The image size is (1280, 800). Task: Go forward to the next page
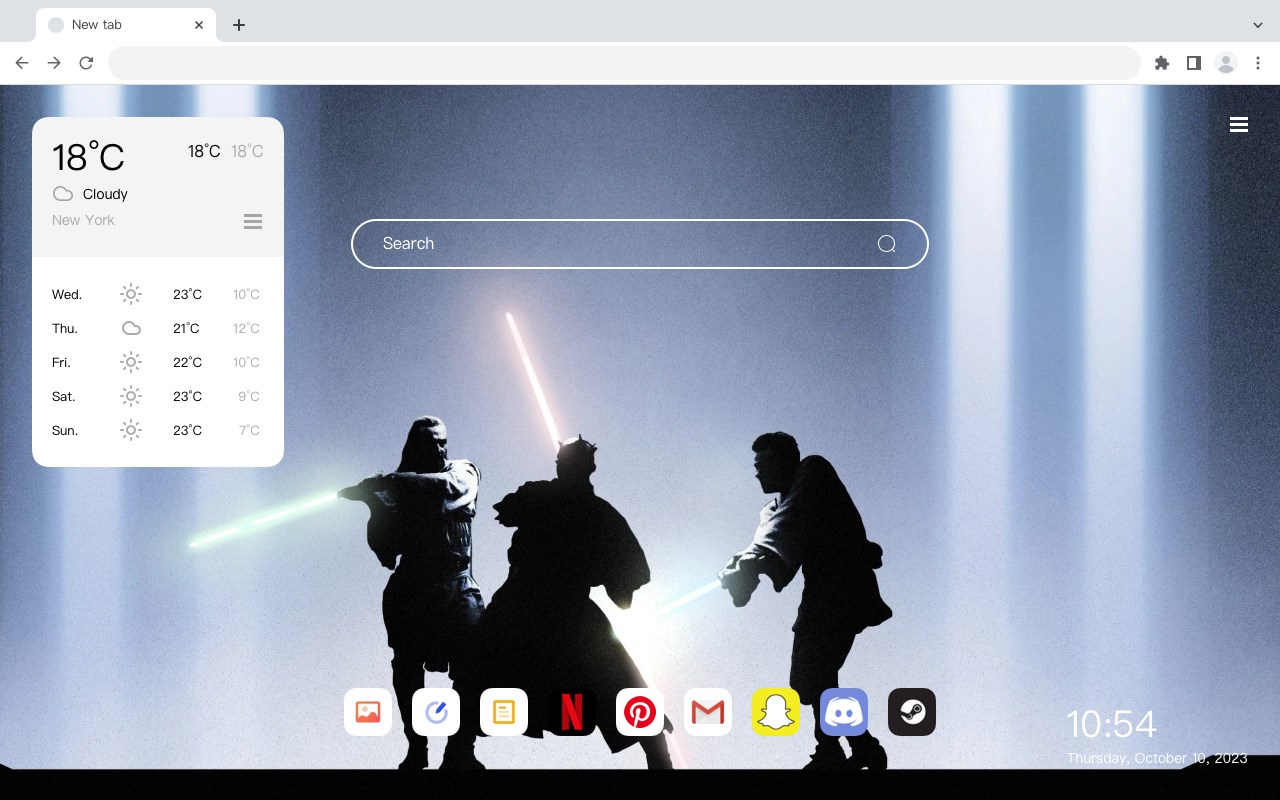[x=54, y=63]
